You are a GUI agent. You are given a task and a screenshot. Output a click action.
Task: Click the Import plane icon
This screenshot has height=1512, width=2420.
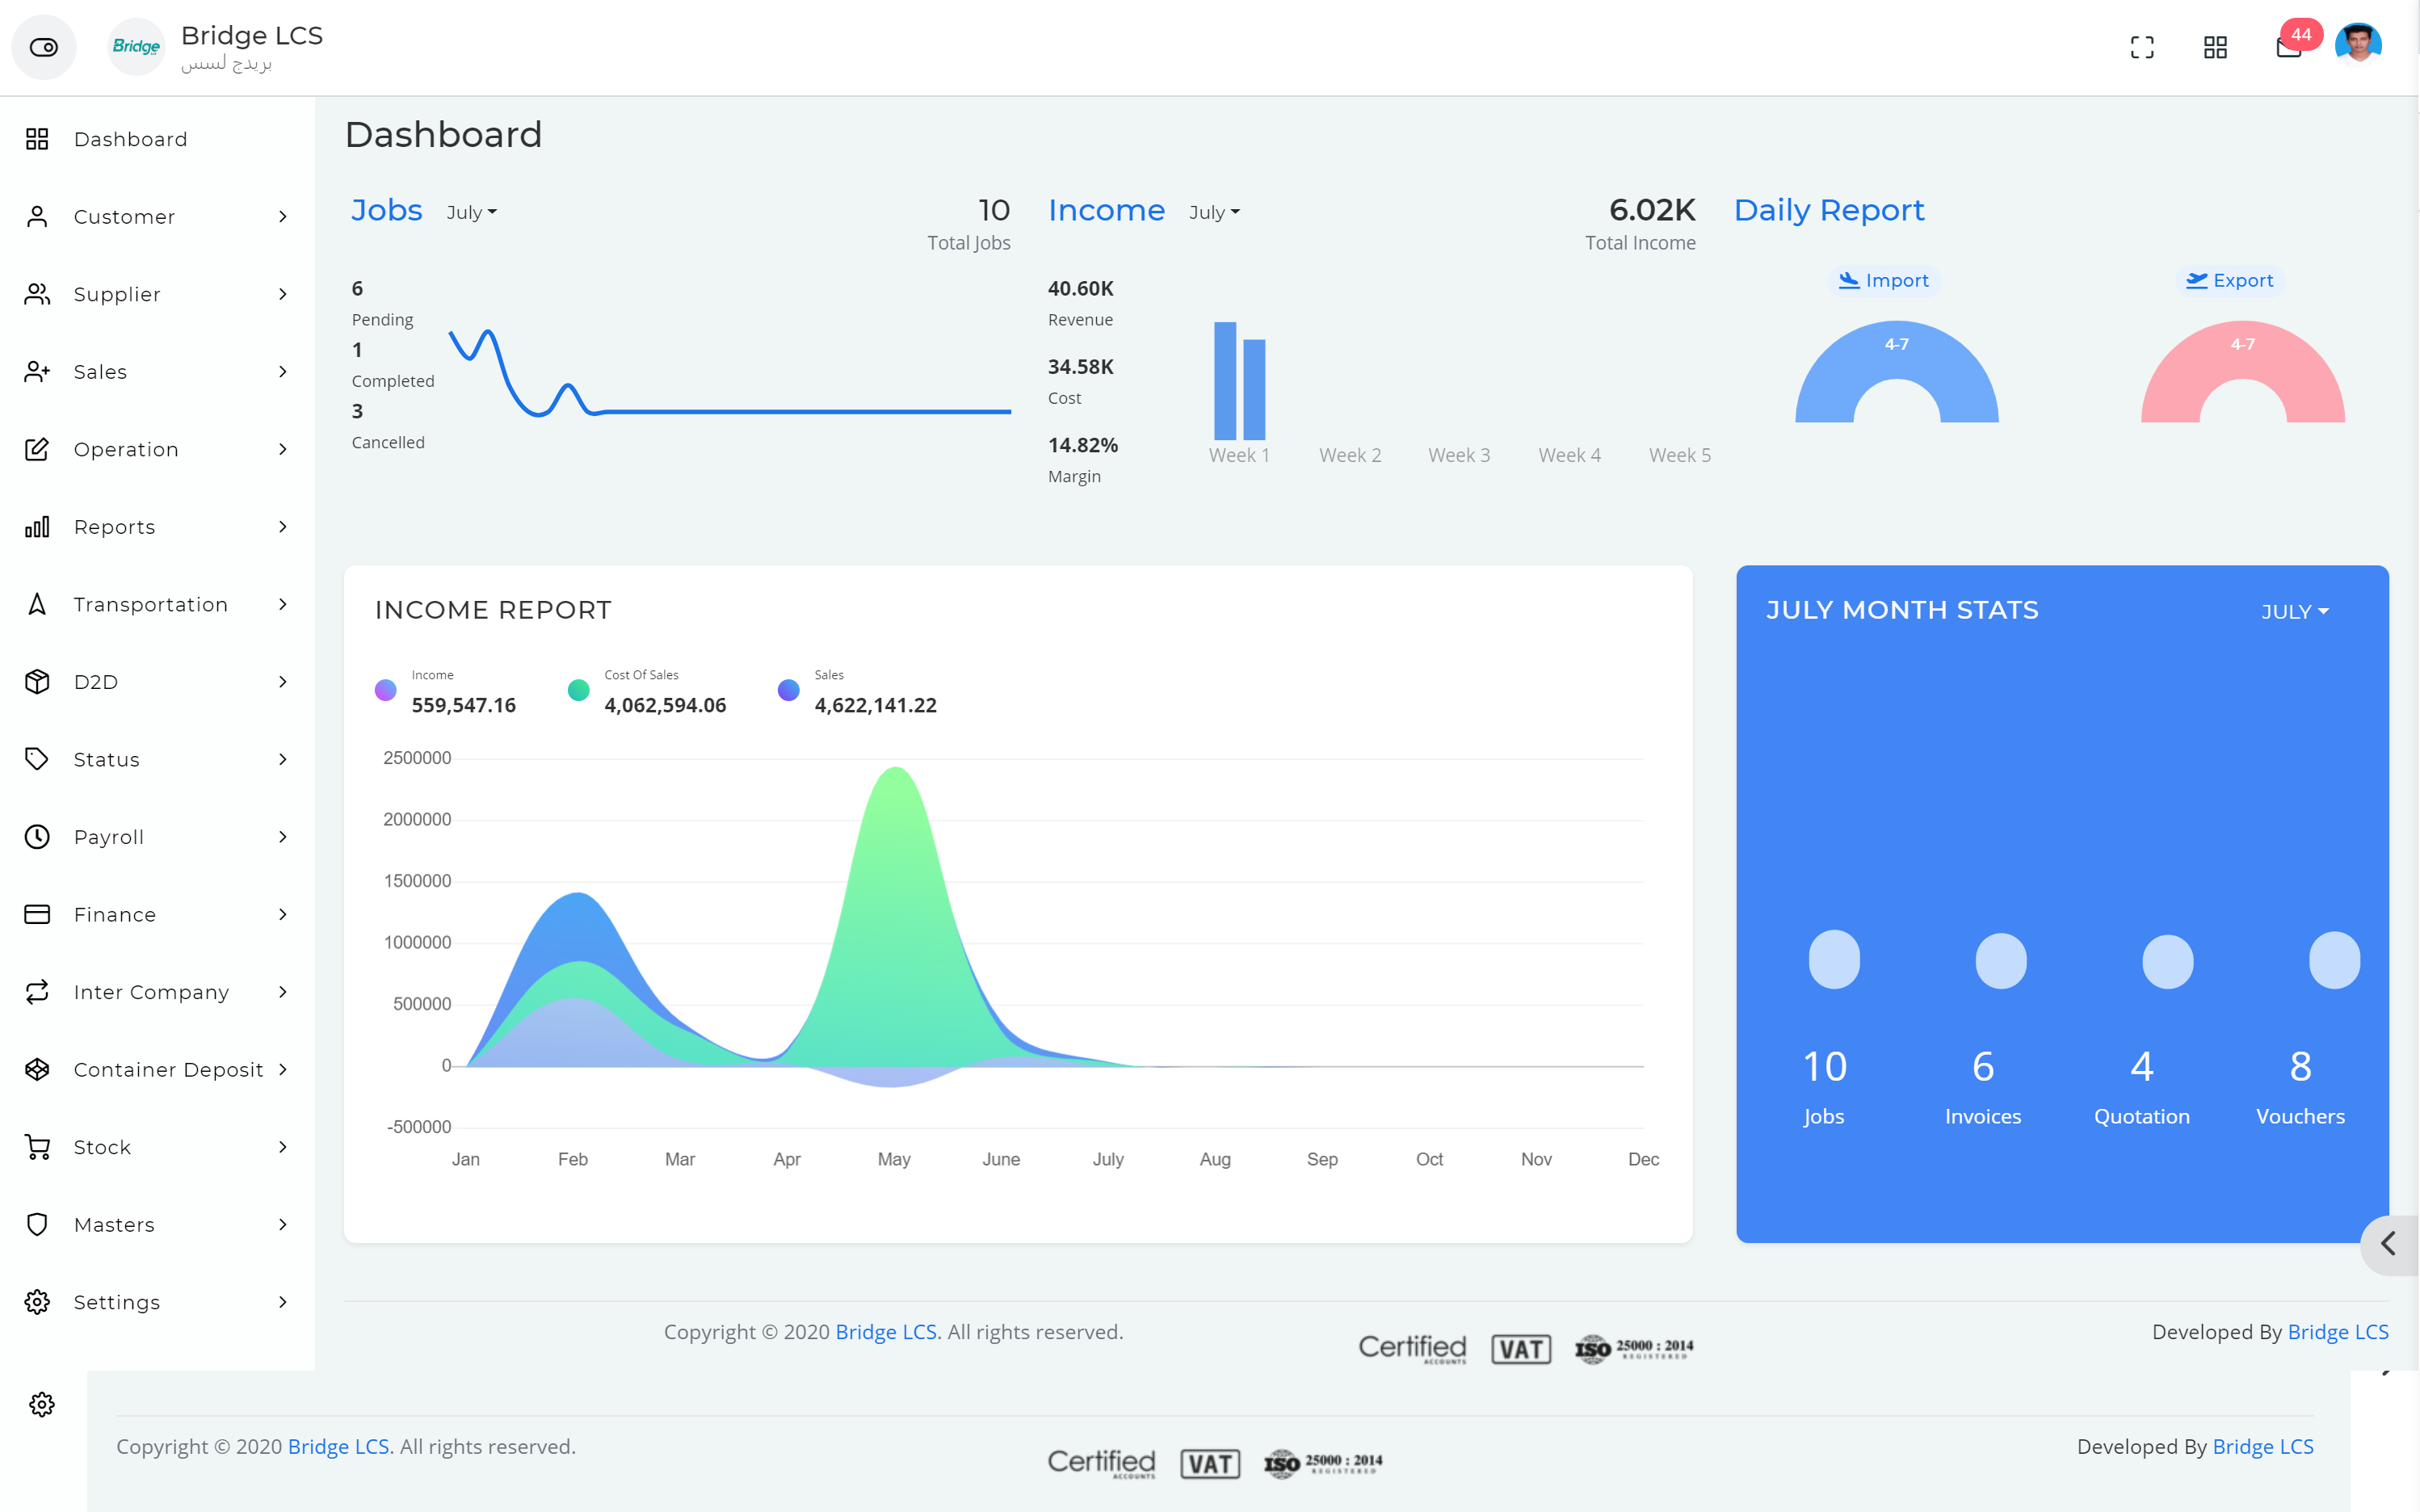tap(1849, 281)
